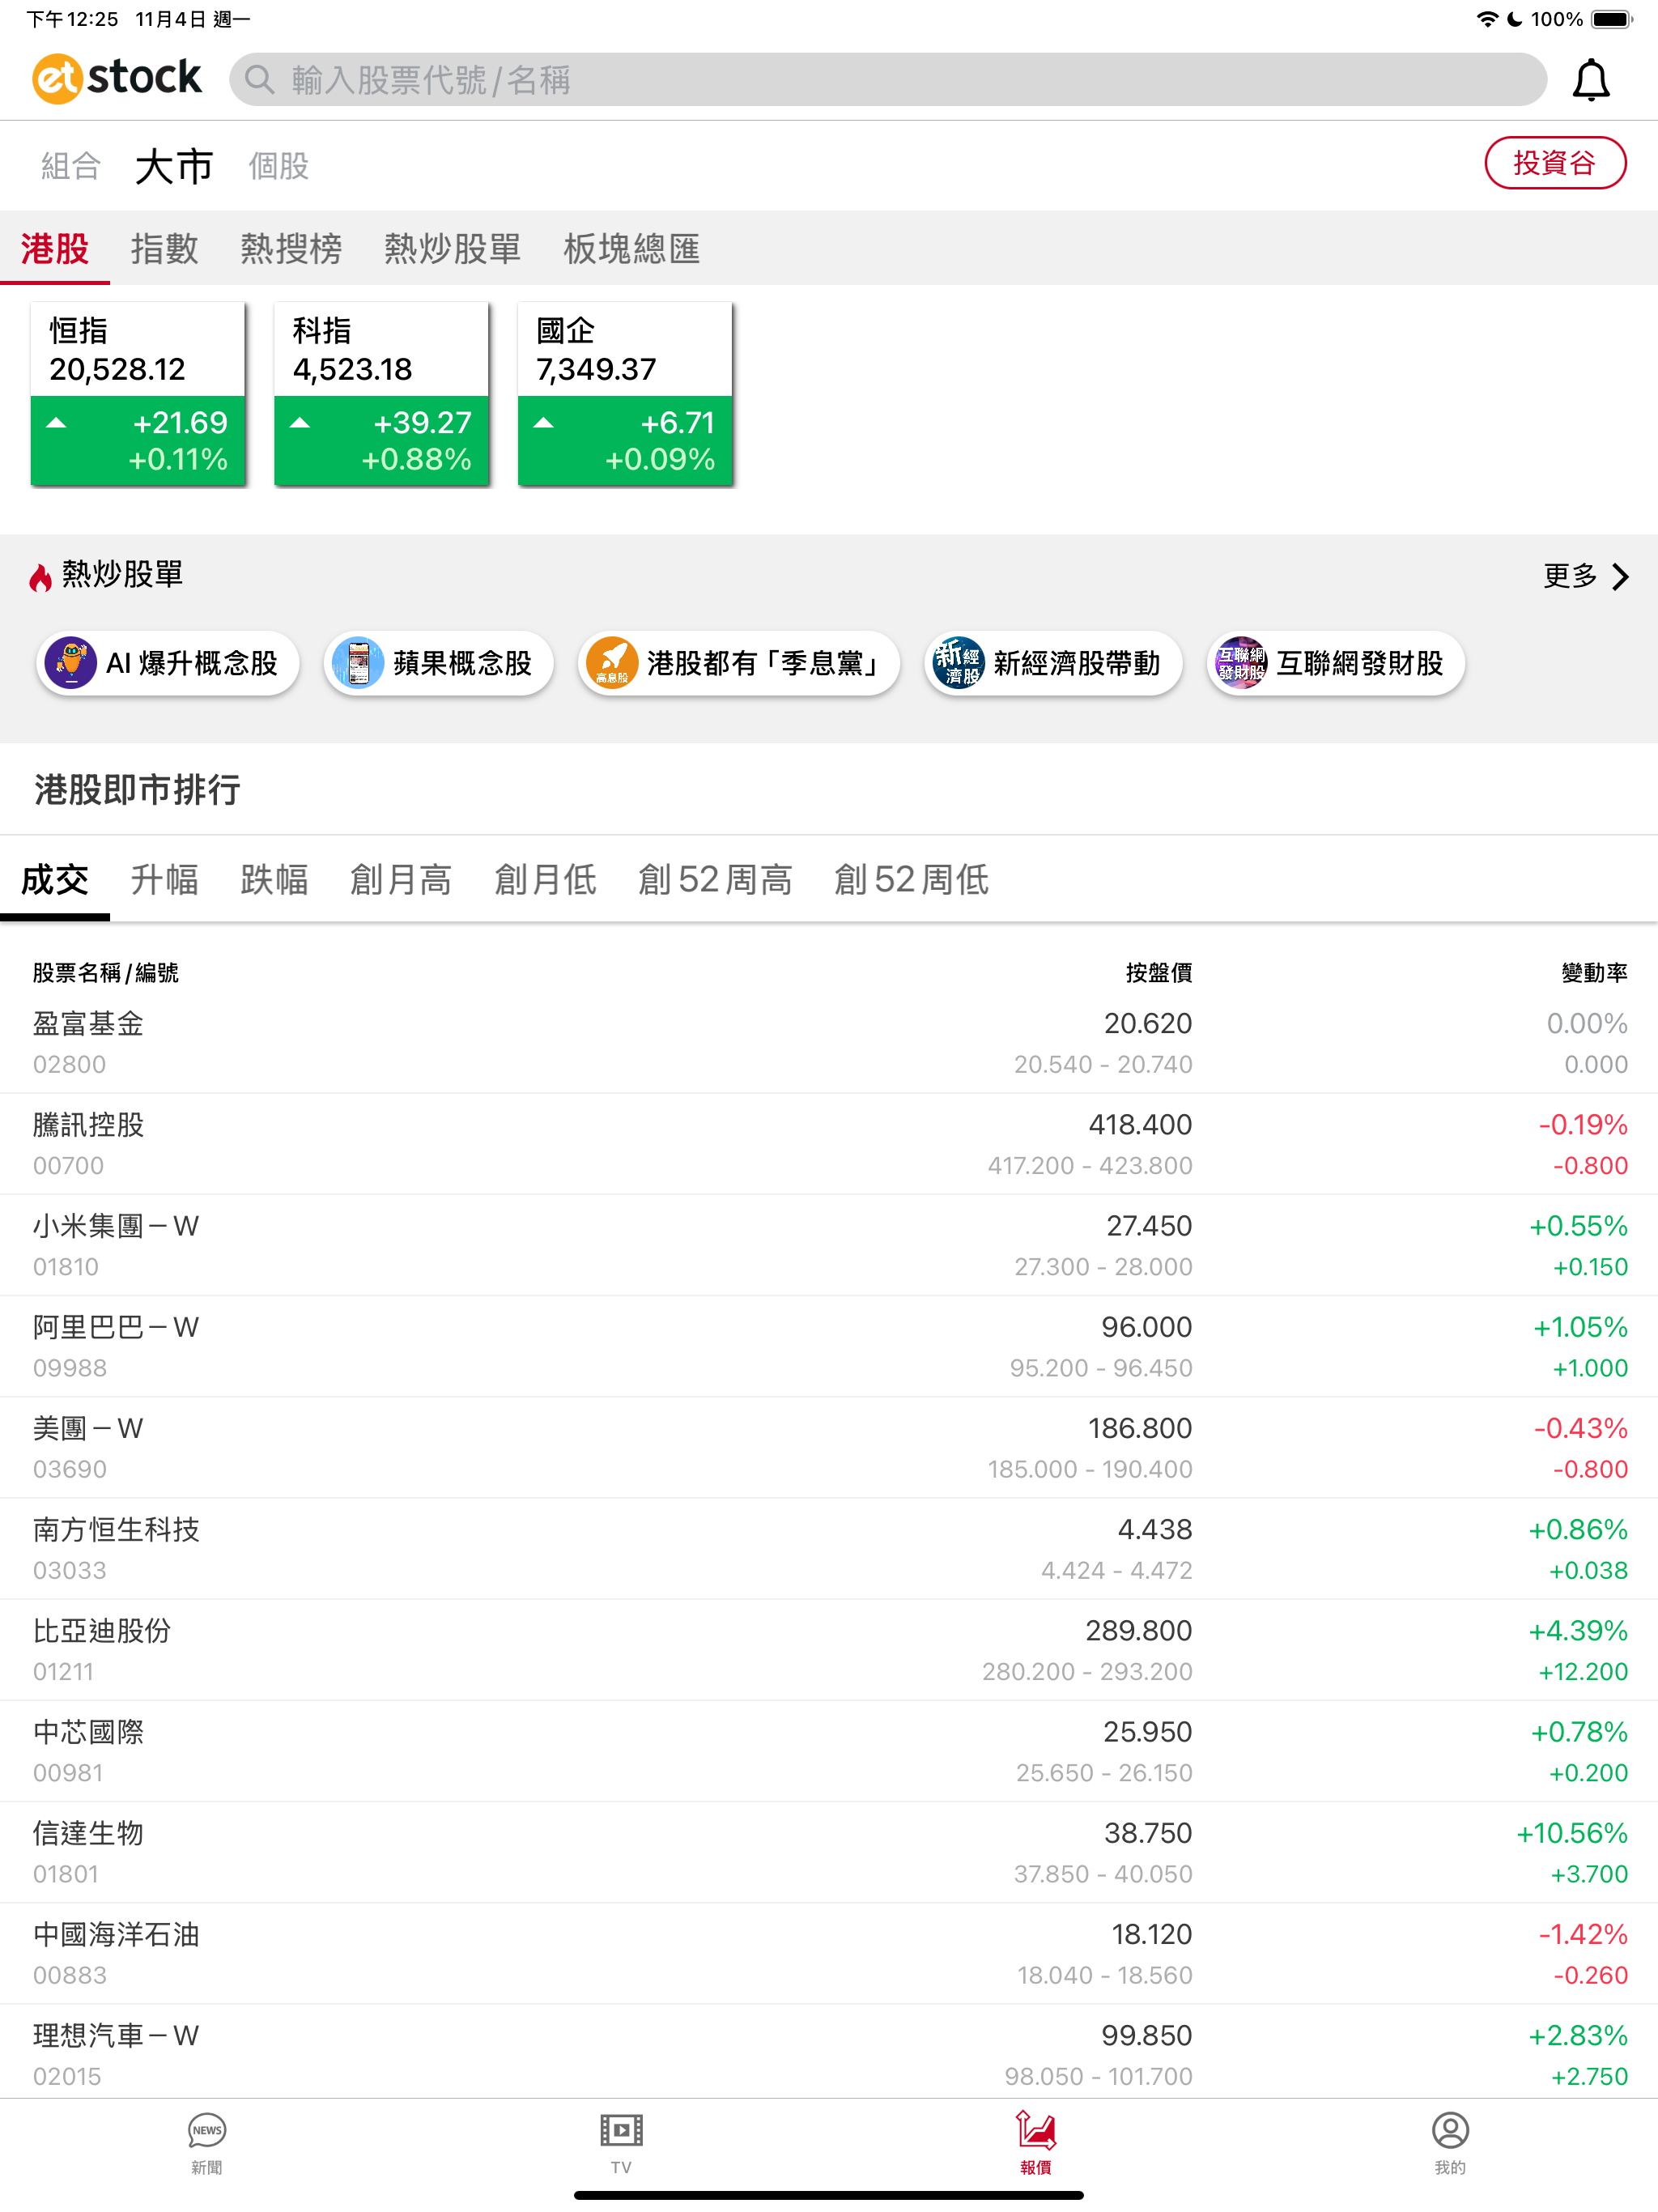Screen dimensions: 1658x2212
Task: Open the 騰訊控股 00700 row
Action: pos(829,1144)
